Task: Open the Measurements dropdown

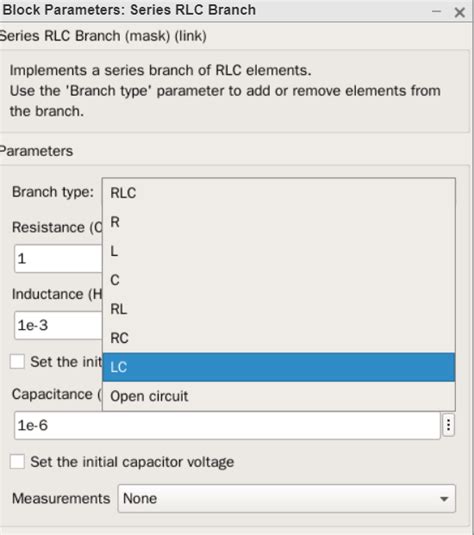Action: point(286,498)
